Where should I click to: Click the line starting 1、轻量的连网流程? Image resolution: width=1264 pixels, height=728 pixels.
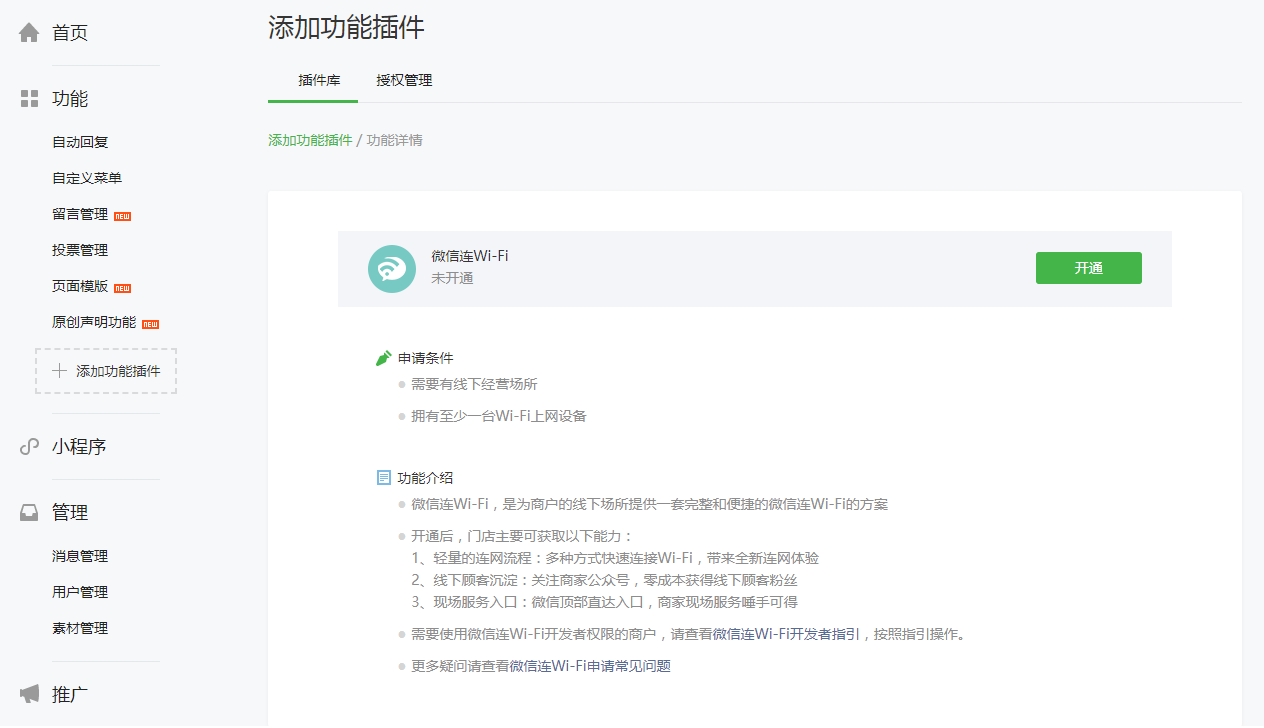(x=615, y=558)
